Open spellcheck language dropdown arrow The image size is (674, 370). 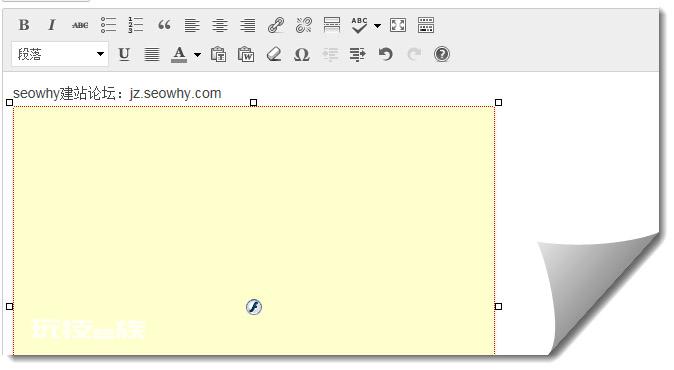click(377, 26)
